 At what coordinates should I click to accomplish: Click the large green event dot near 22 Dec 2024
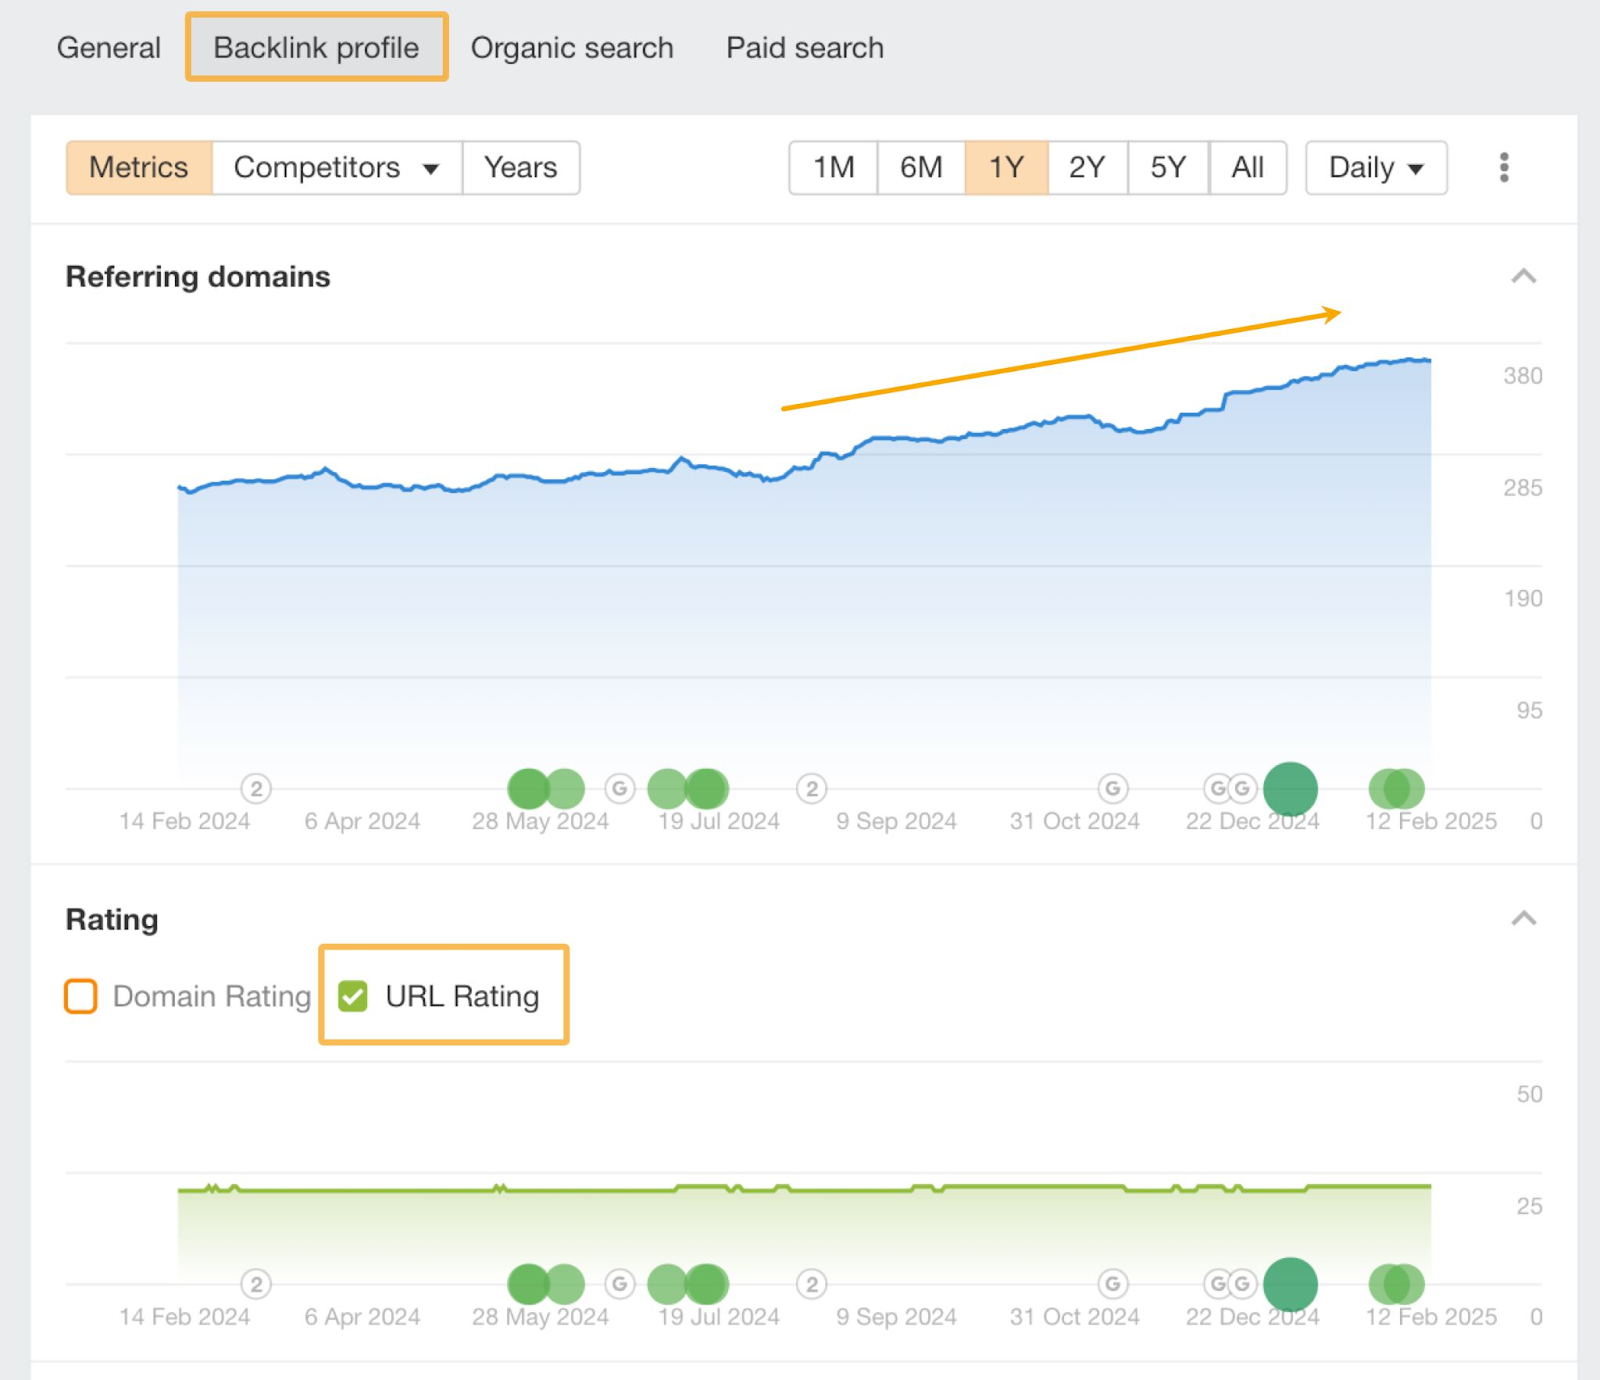click(x=1290, y=789)
